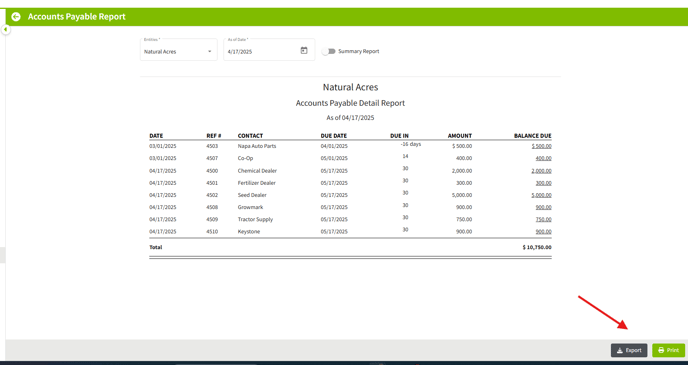688x365 pixels.
Task: Click the 400.00 Co-Op balance link
Action: click(x=543, y=158)
